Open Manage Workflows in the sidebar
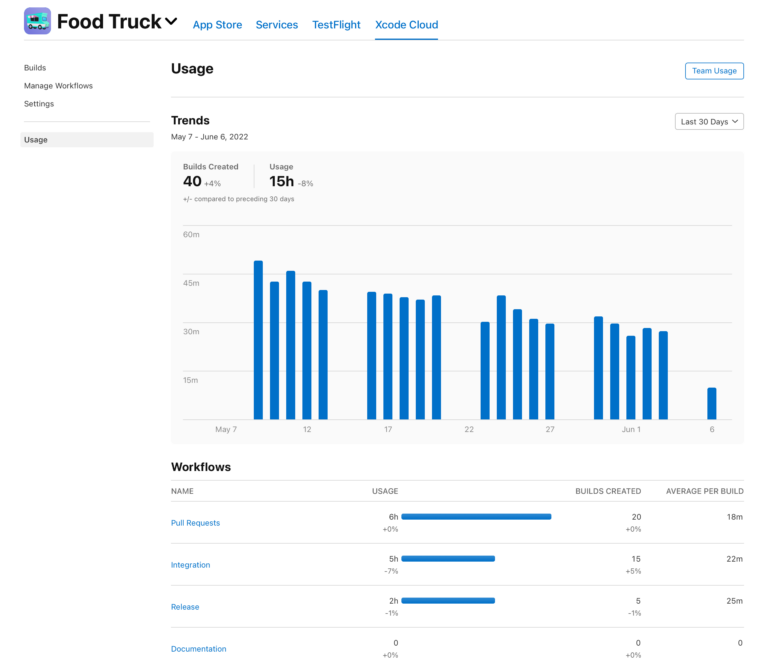The image size is (768, 662). tap(58, 86)
